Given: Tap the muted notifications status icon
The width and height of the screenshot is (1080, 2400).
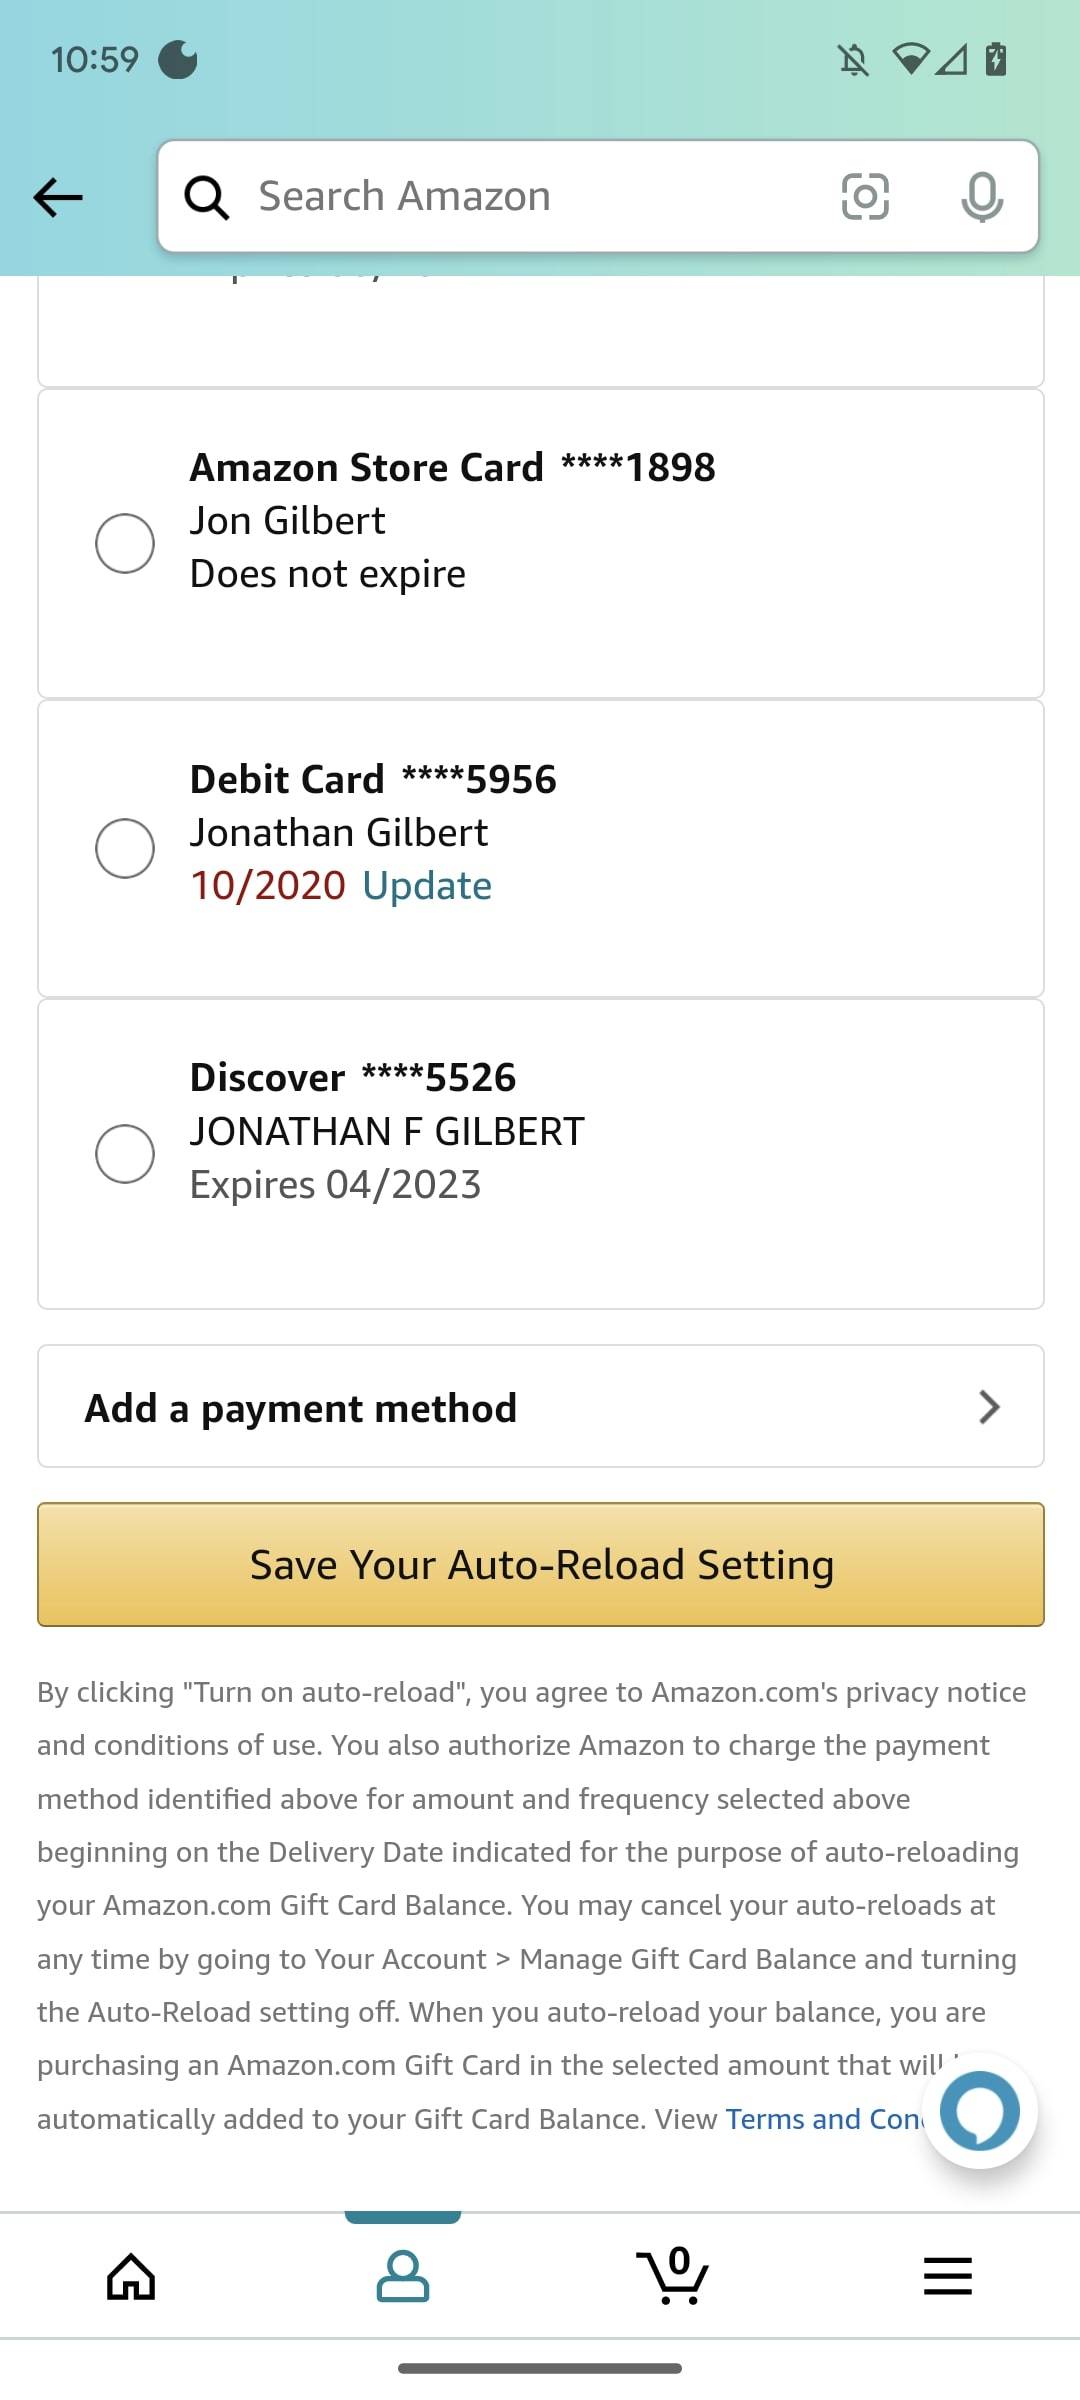Looking at the screenshot, I should pos(853,60).
